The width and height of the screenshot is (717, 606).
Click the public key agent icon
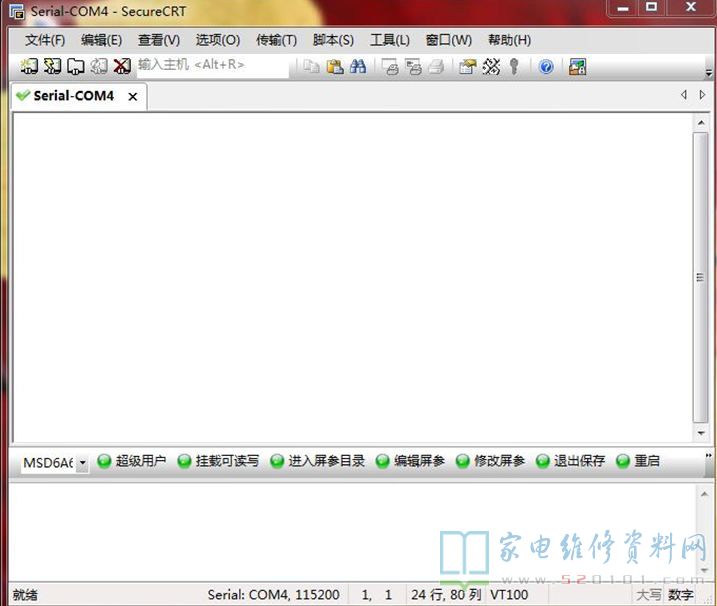pos(514,66)
